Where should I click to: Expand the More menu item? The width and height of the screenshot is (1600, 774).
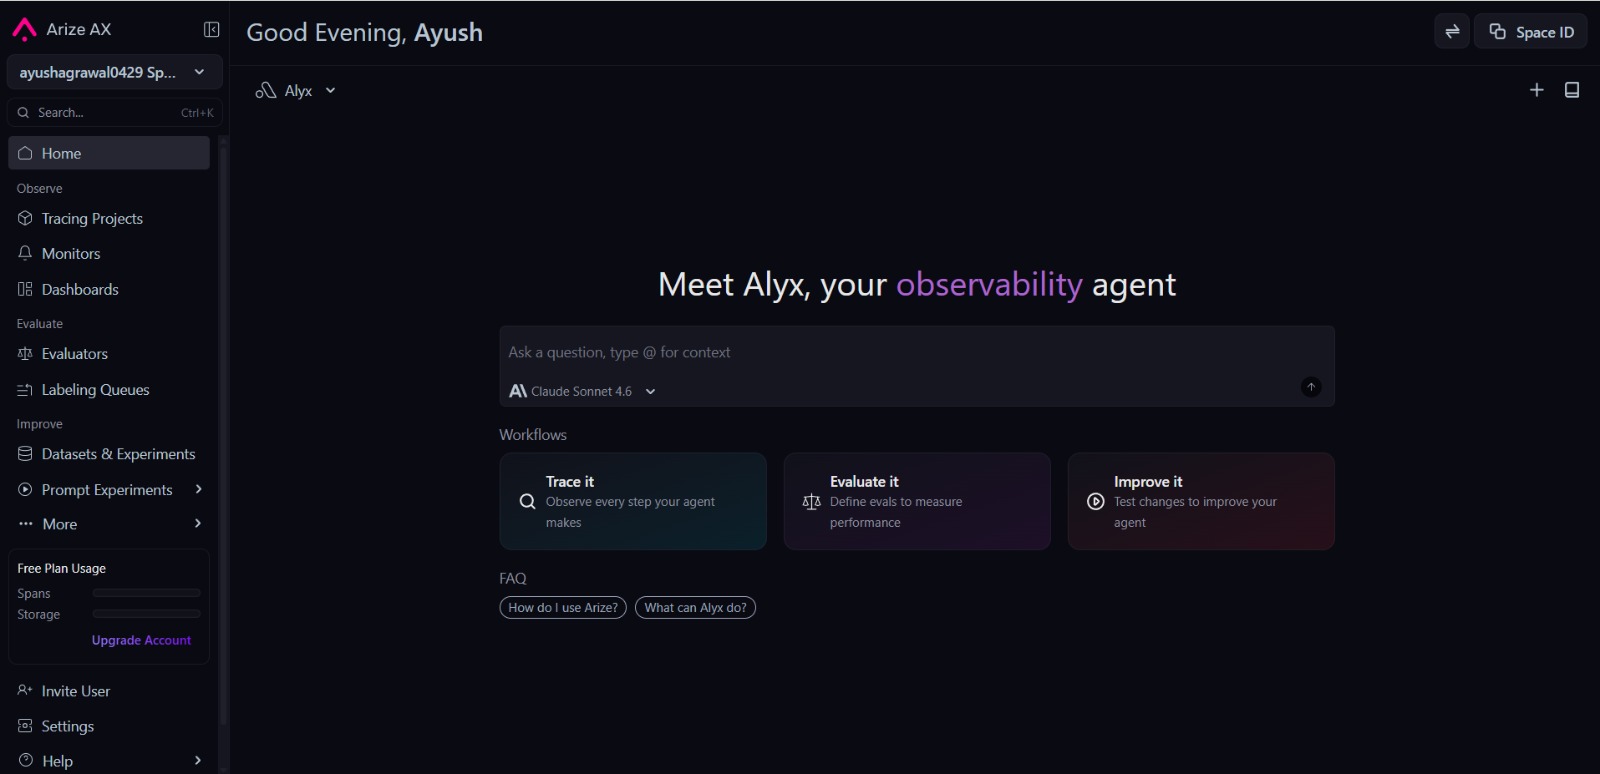tap(109, 524)
